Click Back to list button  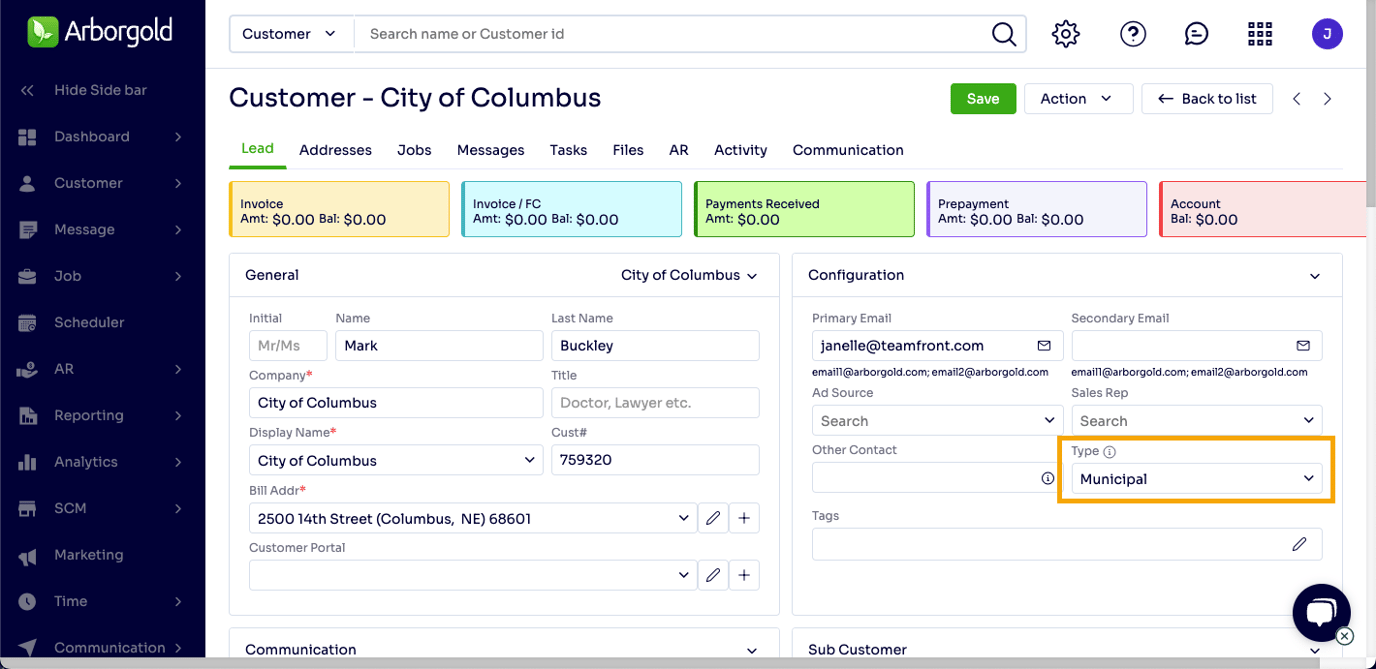pyautogui.click(x=1207, y=99)
